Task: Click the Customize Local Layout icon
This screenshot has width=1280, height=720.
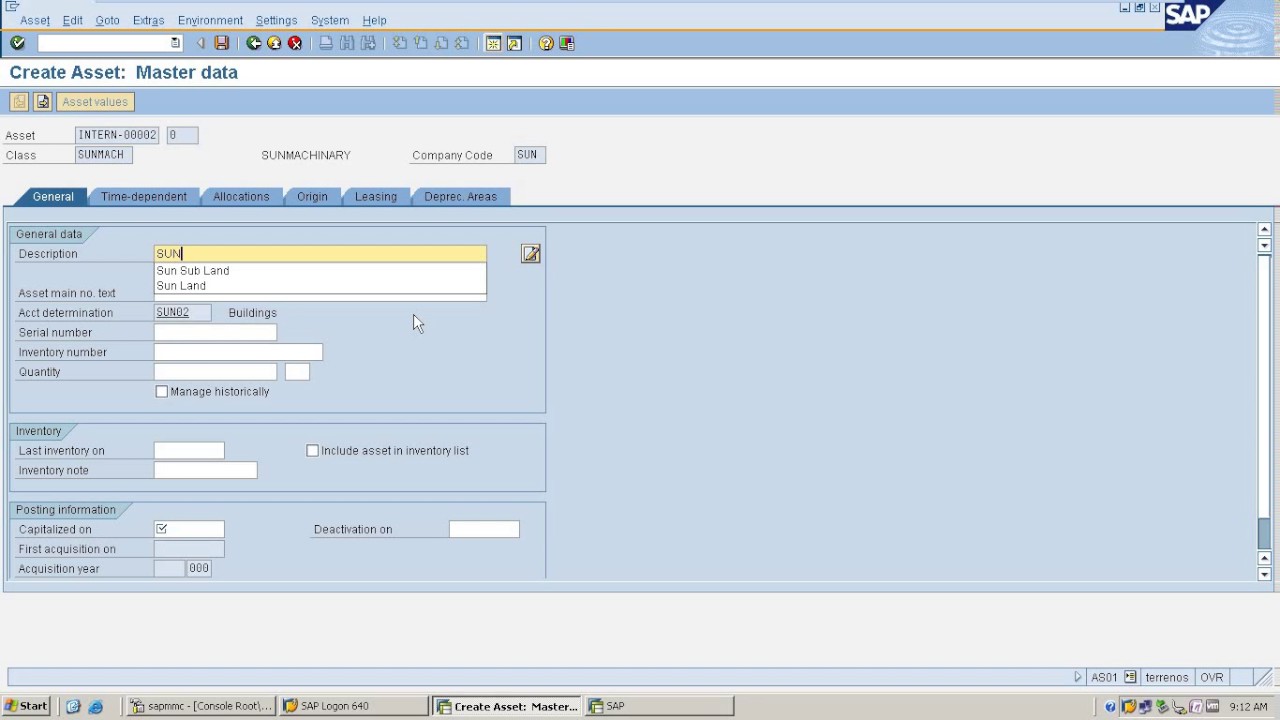Action: [567, 43]
